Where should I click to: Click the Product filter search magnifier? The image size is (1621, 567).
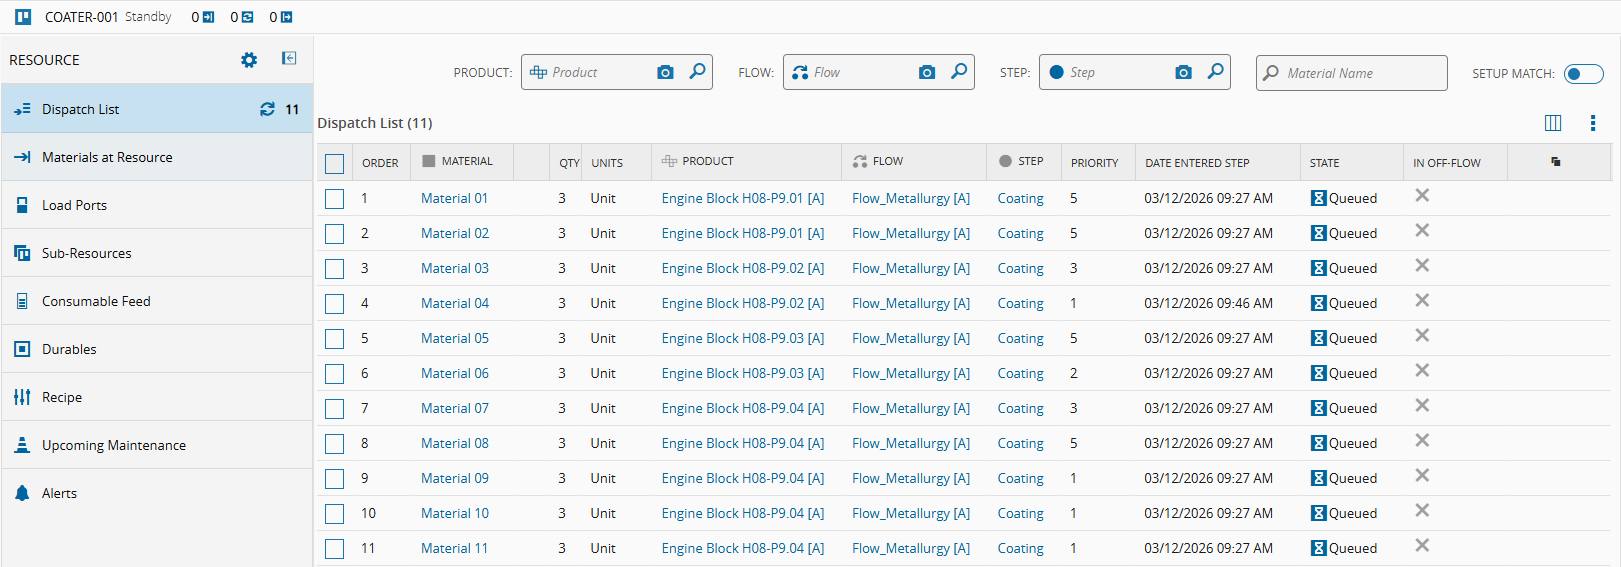(x=697, y=72)
